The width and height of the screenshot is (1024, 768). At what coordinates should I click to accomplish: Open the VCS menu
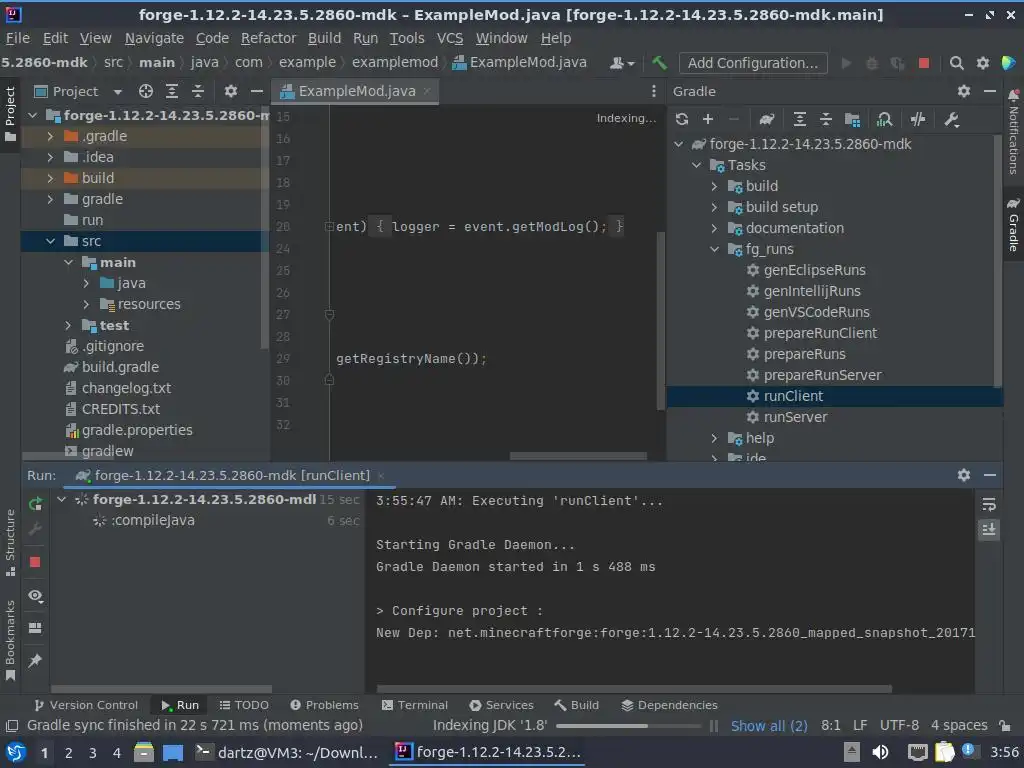tap(450, 39)
